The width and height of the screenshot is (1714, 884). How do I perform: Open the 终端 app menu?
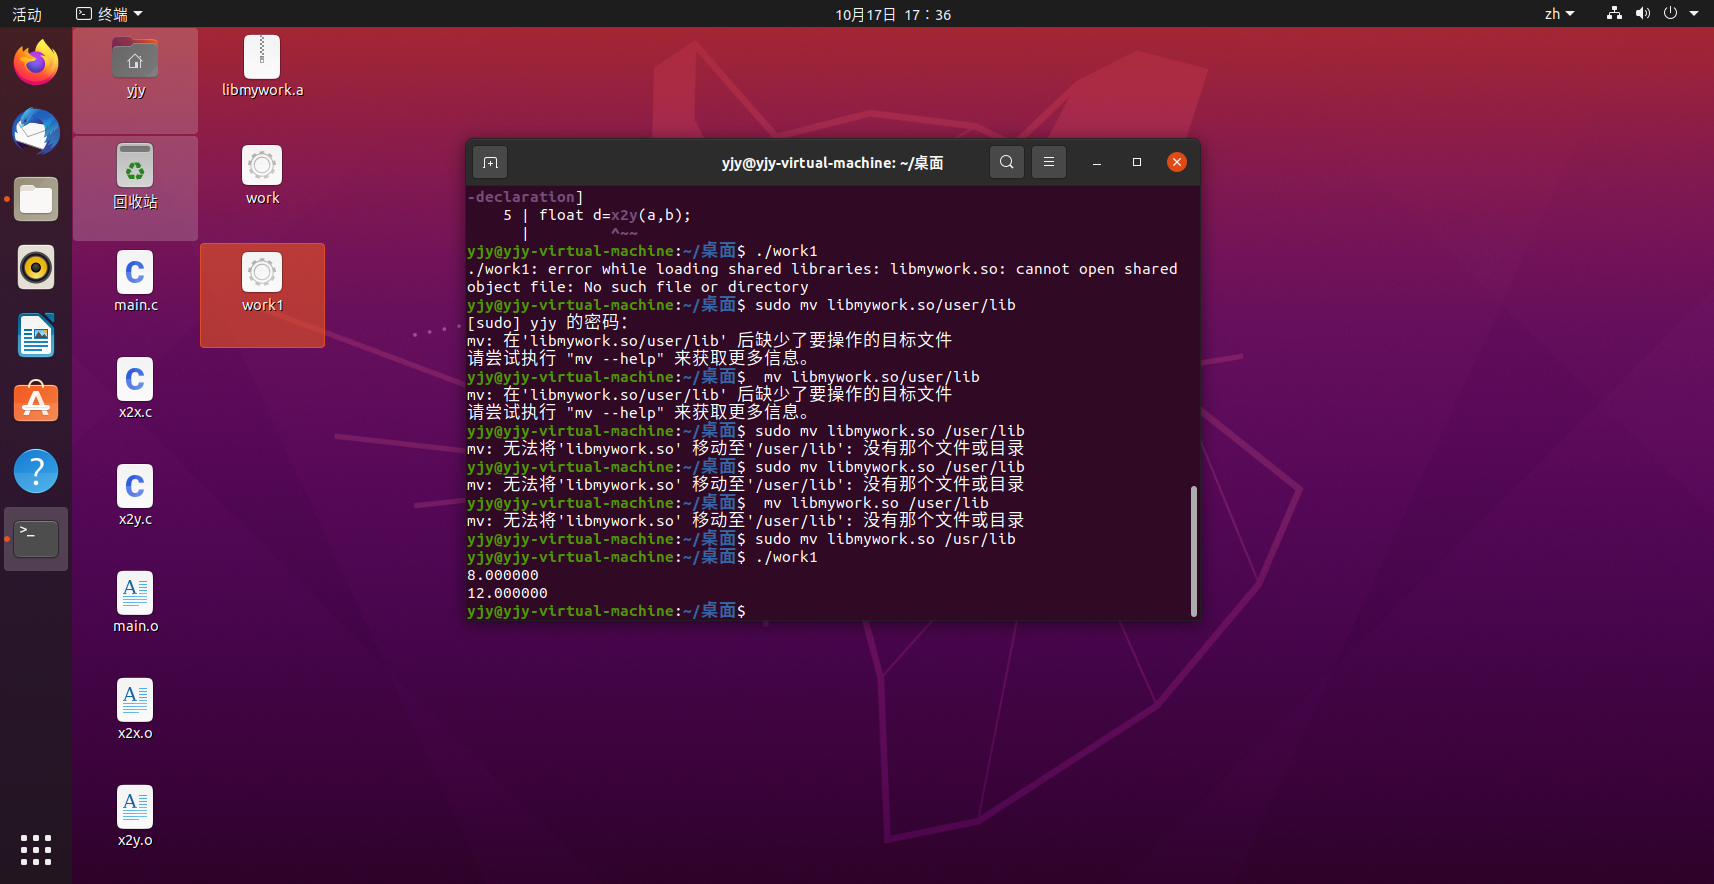tap(110, 14)
